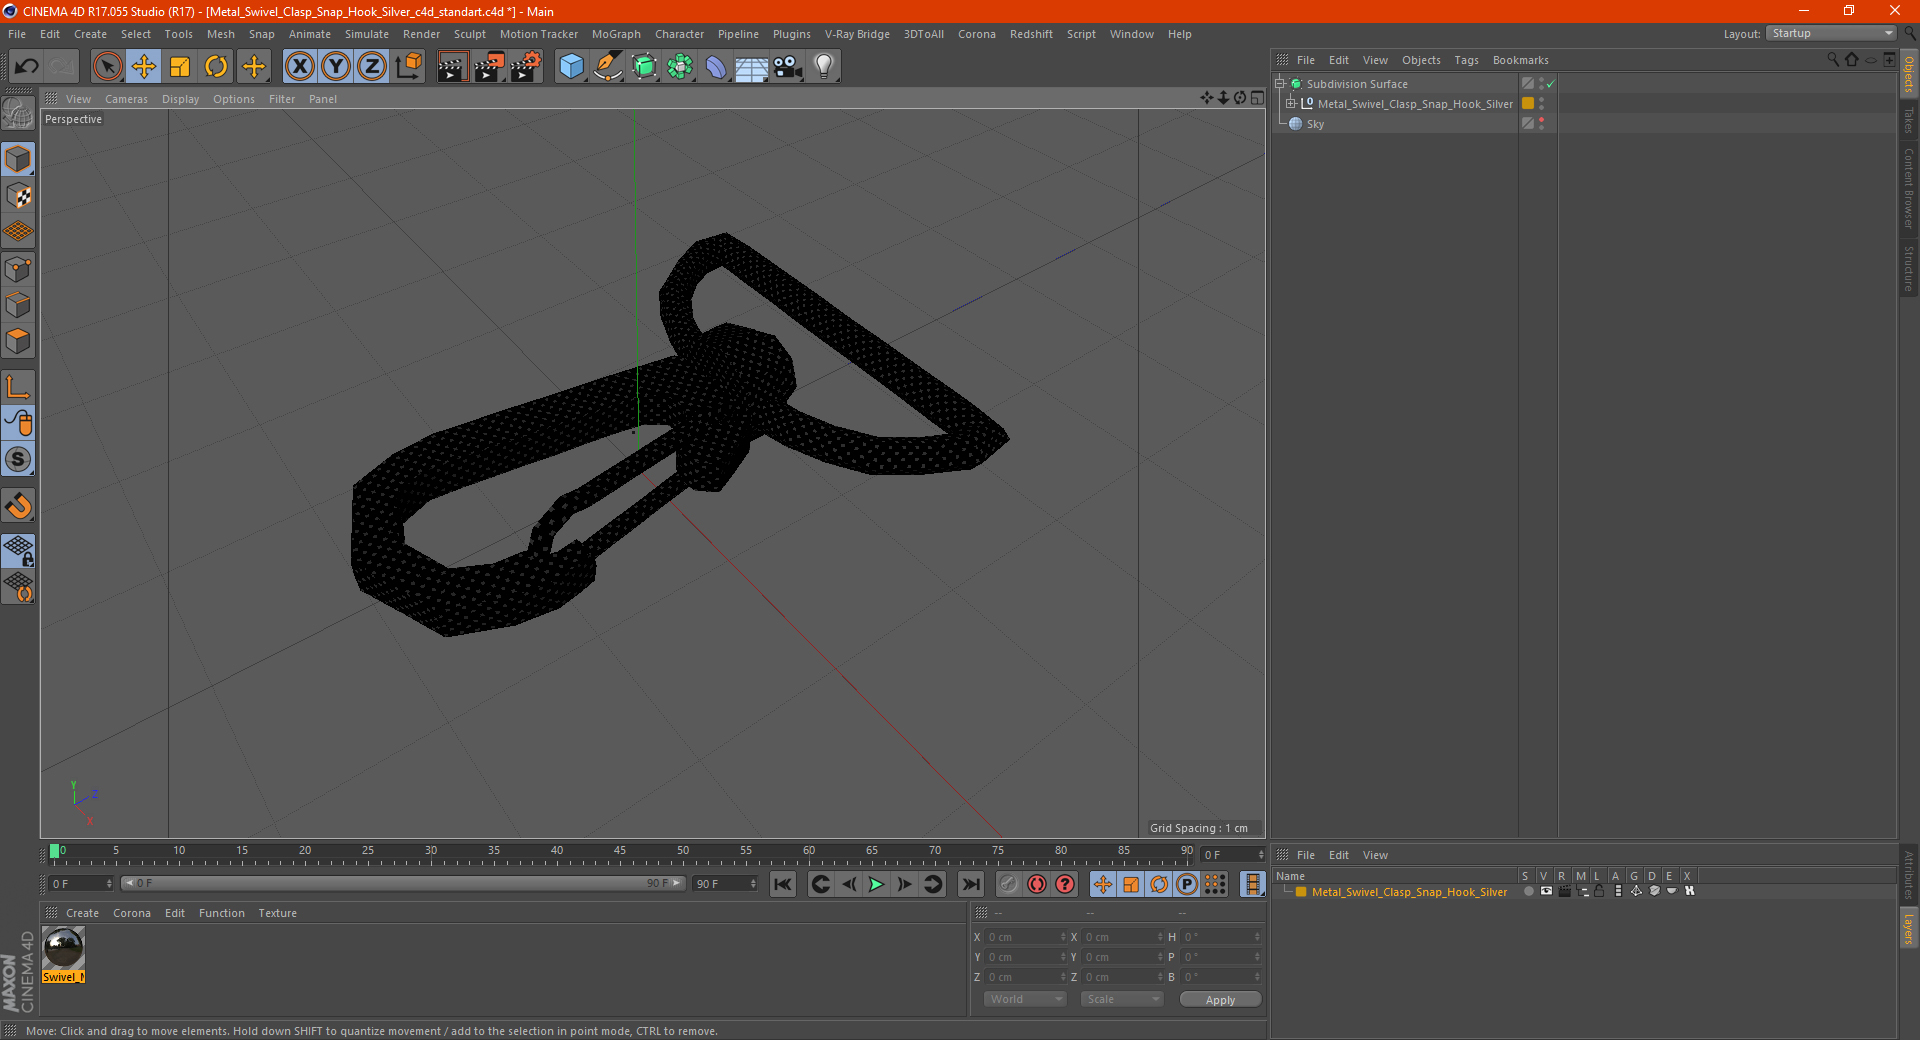Click the Undo arrow icon
1920x1040 pixels.
click(27, 67)
